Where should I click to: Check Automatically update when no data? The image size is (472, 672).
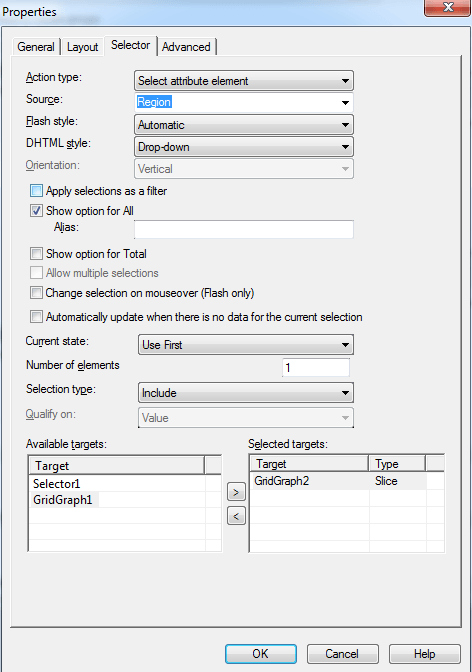click(x=36, y=317)
